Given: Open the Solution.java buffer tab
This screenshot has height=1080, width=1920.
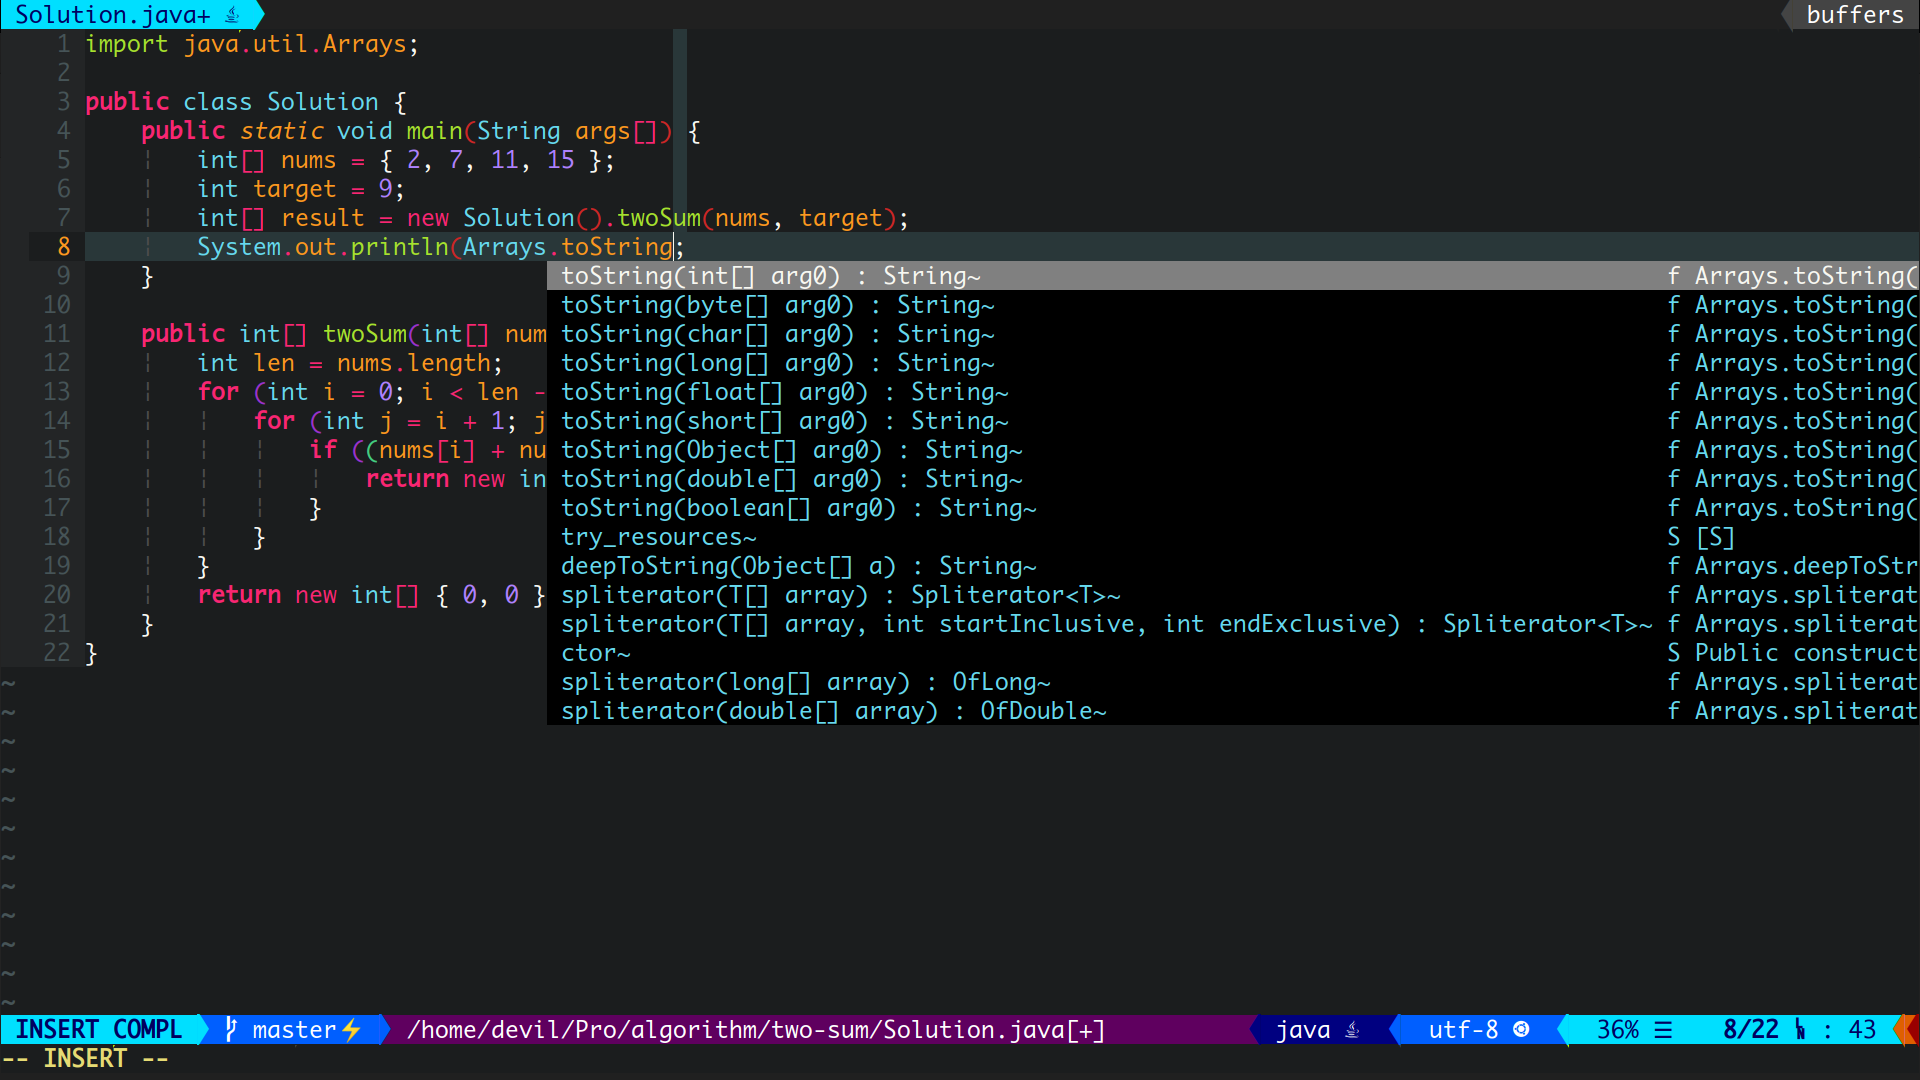Looking at the screenshot, I should (x=112, y=15).
